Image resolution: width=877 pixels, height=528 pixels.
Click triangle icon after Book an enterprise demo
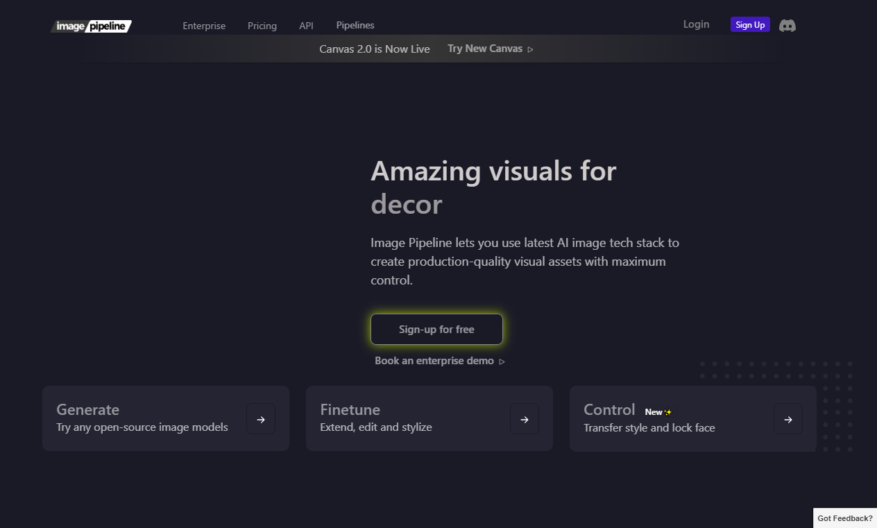click(x=502, y=361)
